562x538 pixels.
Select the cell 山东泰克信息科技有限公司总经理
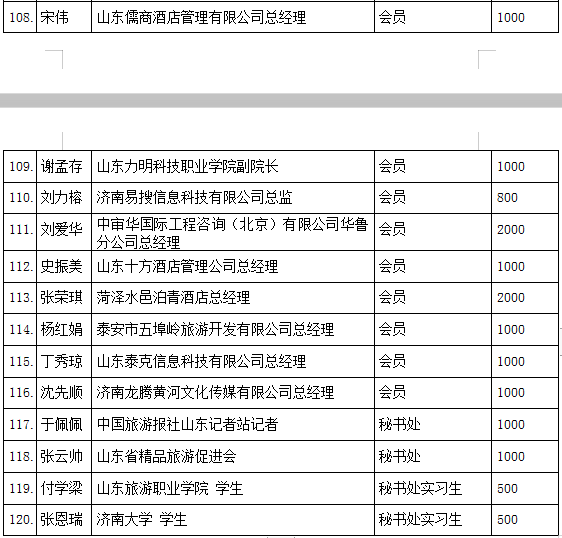[233, 362]
